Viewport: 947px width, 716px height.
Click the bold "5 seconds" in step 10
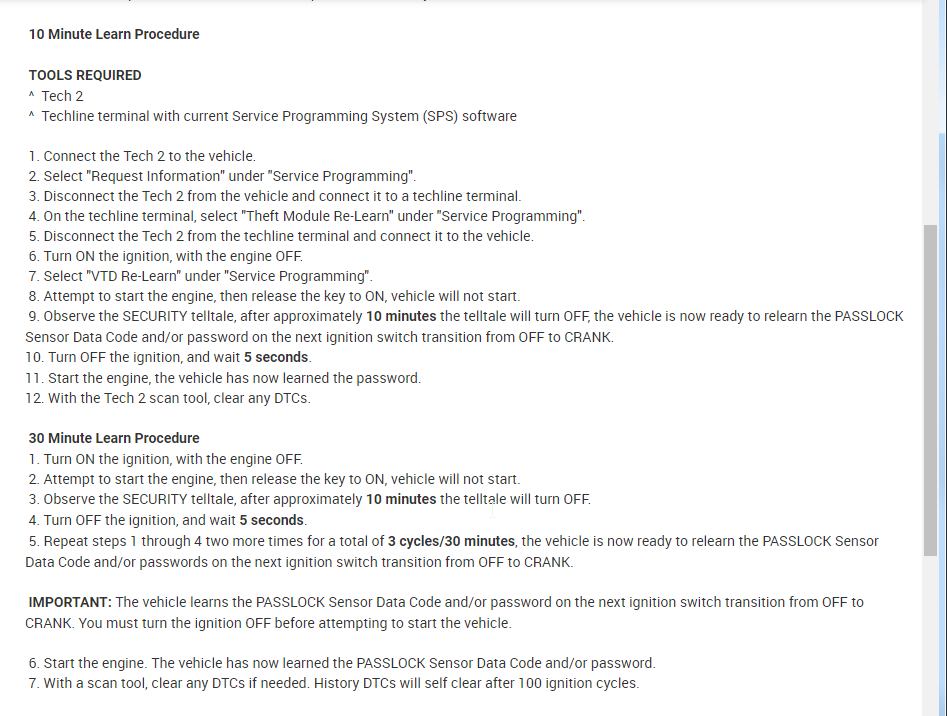[275, 357]
